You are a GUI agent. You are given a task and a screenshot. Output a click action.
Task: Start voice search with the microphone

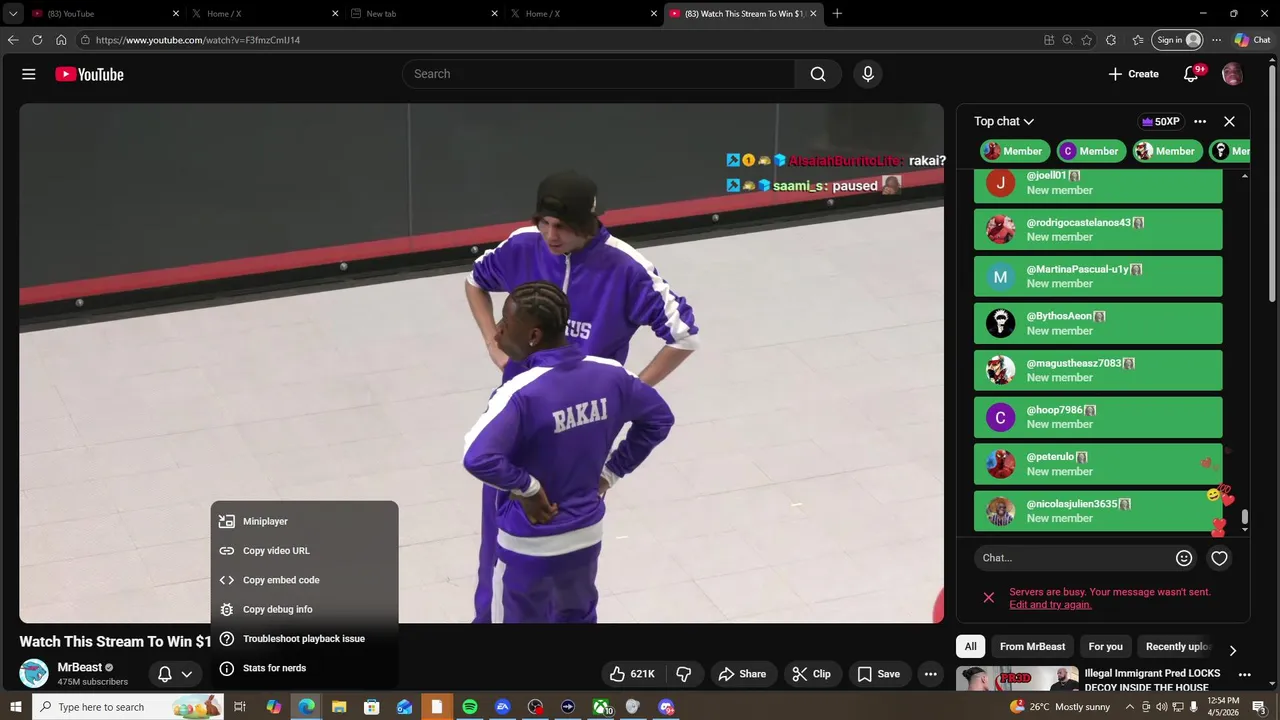(x=868, y=74)
